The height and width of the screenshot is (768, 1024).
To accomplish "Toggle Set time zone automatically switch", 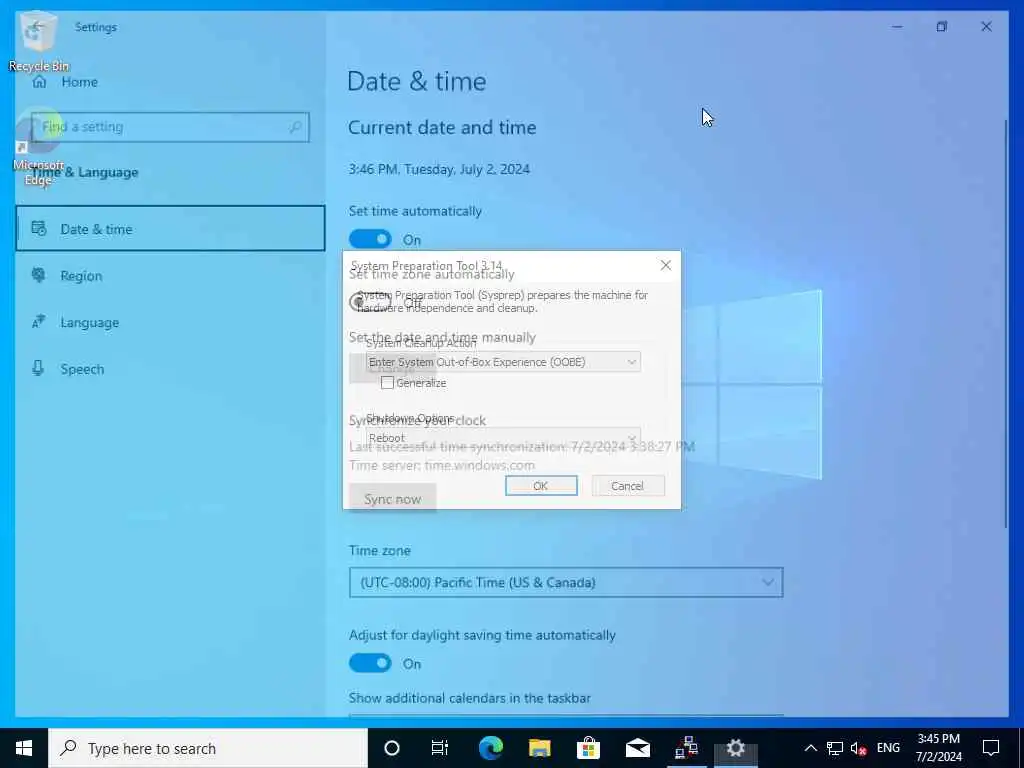I will (370, 302).
